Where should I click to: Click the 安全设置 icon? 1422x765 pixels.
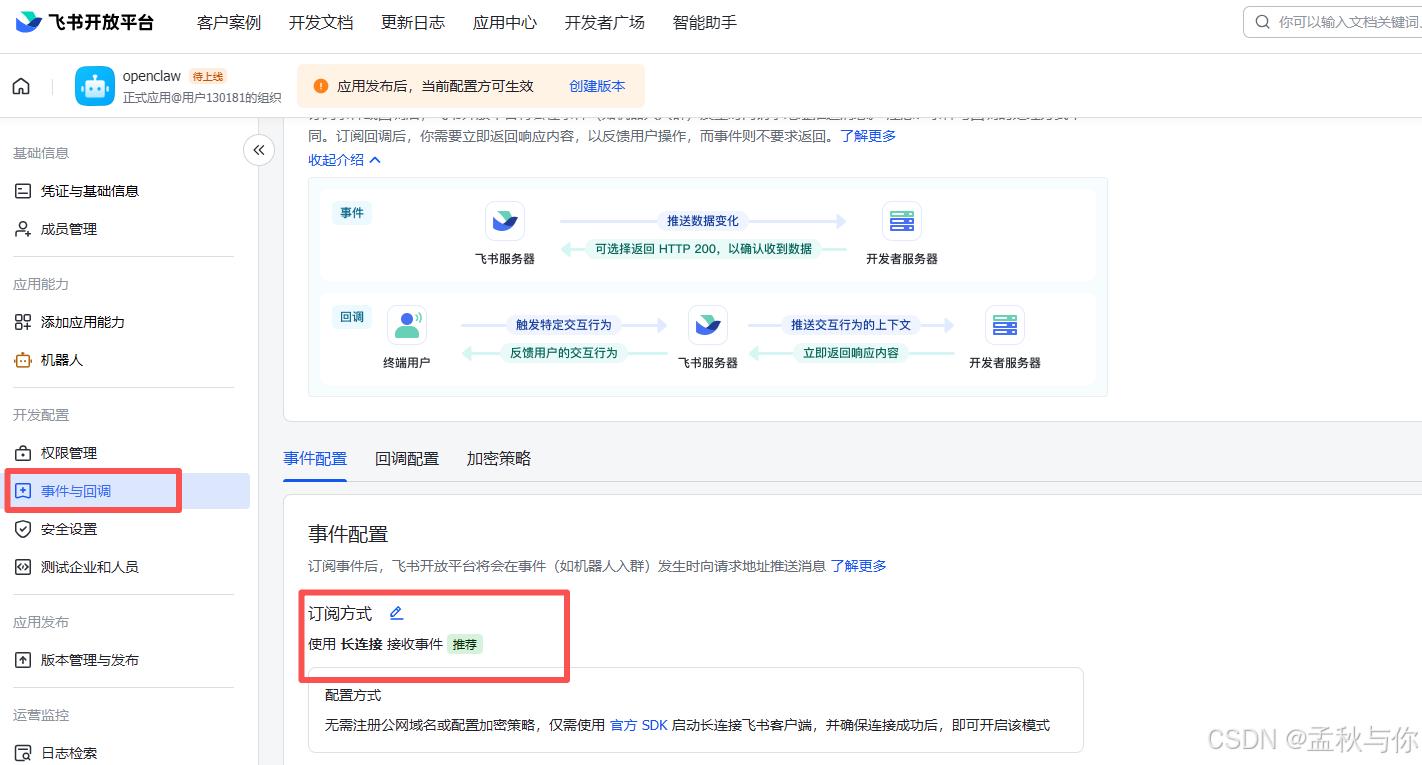point(22,528)
